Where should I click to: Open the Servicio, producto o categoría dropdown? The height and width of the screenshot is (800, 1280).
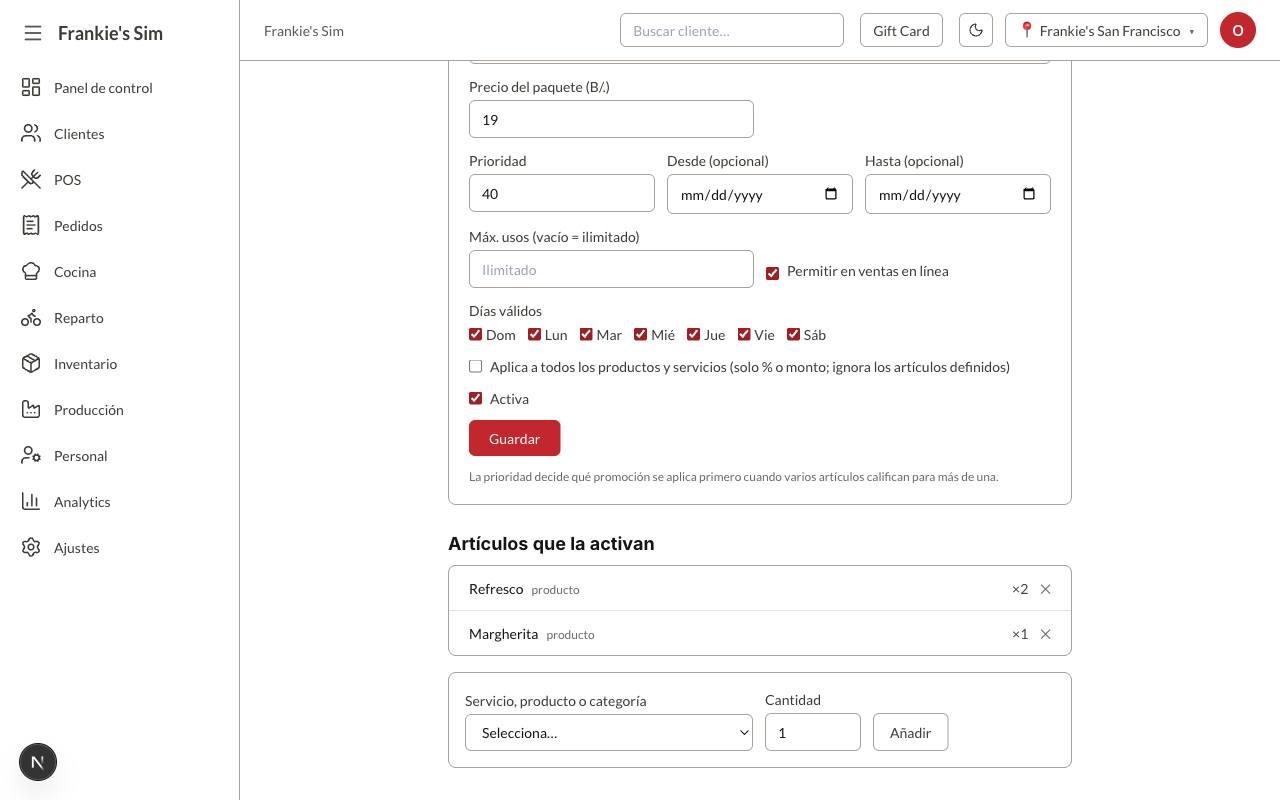pyautogui.click(x=609, y=732)
